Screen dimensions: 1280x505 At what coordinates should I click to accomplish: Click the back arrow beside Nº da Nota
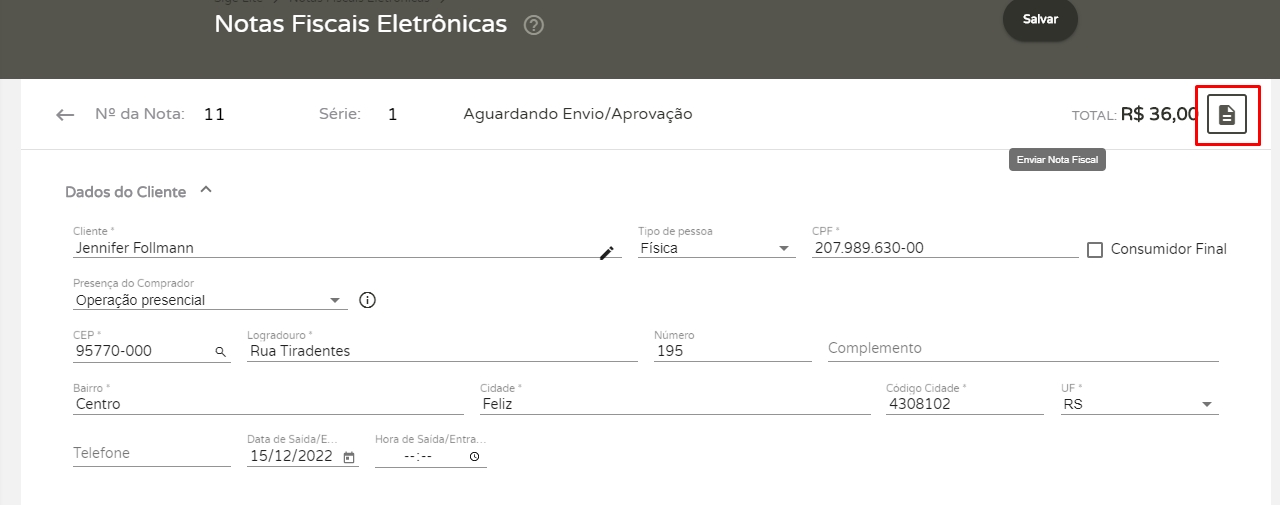point(65,115)
